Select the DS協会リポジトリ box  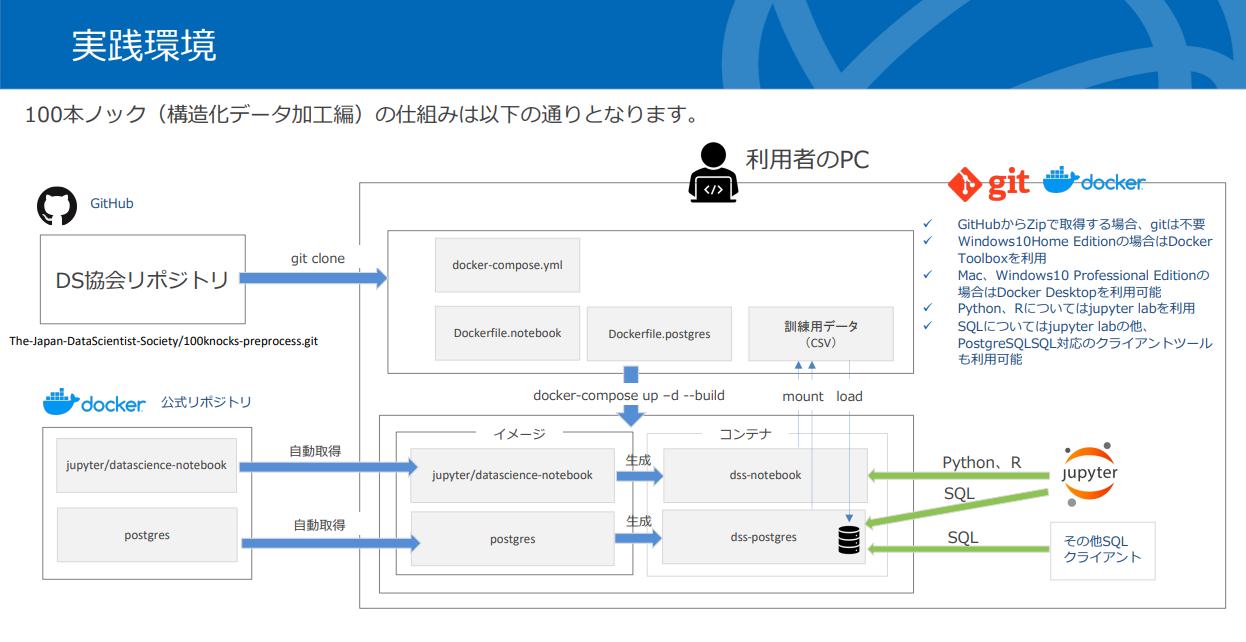(x=142, y=280)
